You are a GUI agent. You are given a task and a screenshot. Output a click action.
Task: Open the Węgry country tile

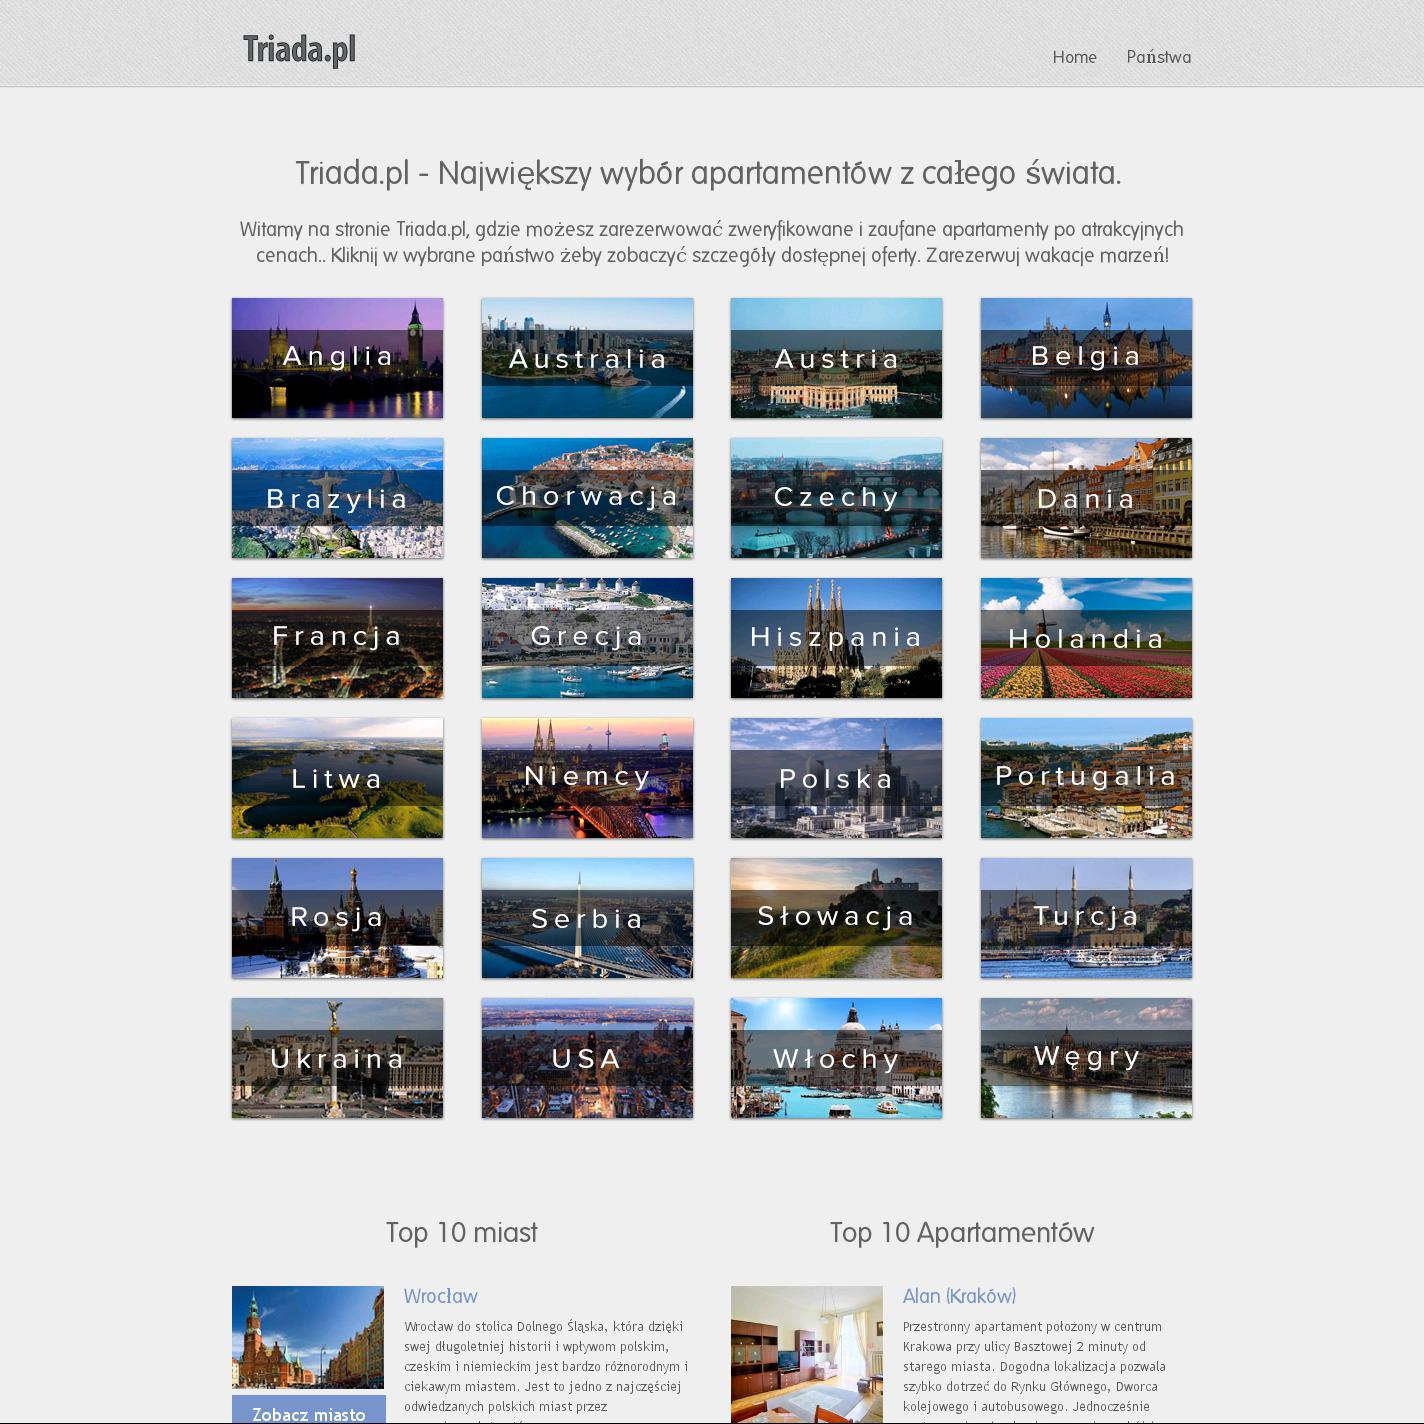(1086, 1058)
